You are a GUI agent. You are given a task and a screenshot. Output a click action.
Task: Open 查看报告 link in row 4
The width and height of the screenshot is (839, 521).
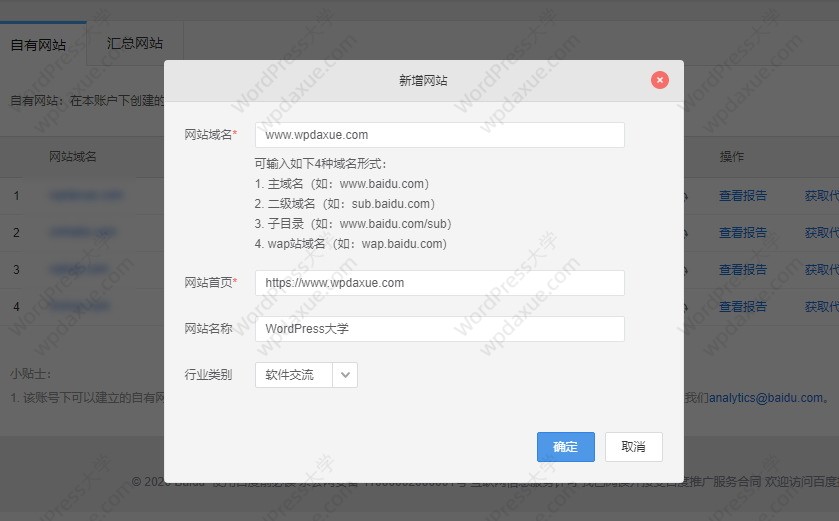point(743,307)
